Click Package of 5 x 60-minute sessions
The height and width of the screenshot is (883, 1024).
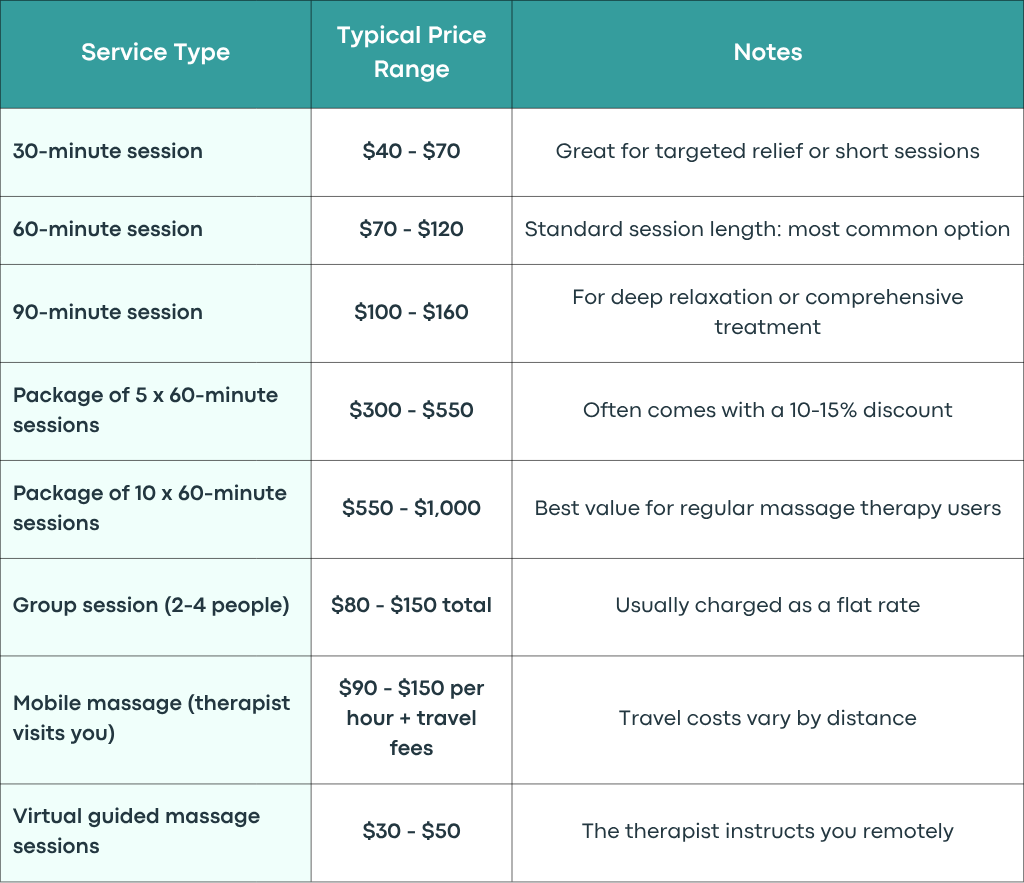tap(146, 410)
